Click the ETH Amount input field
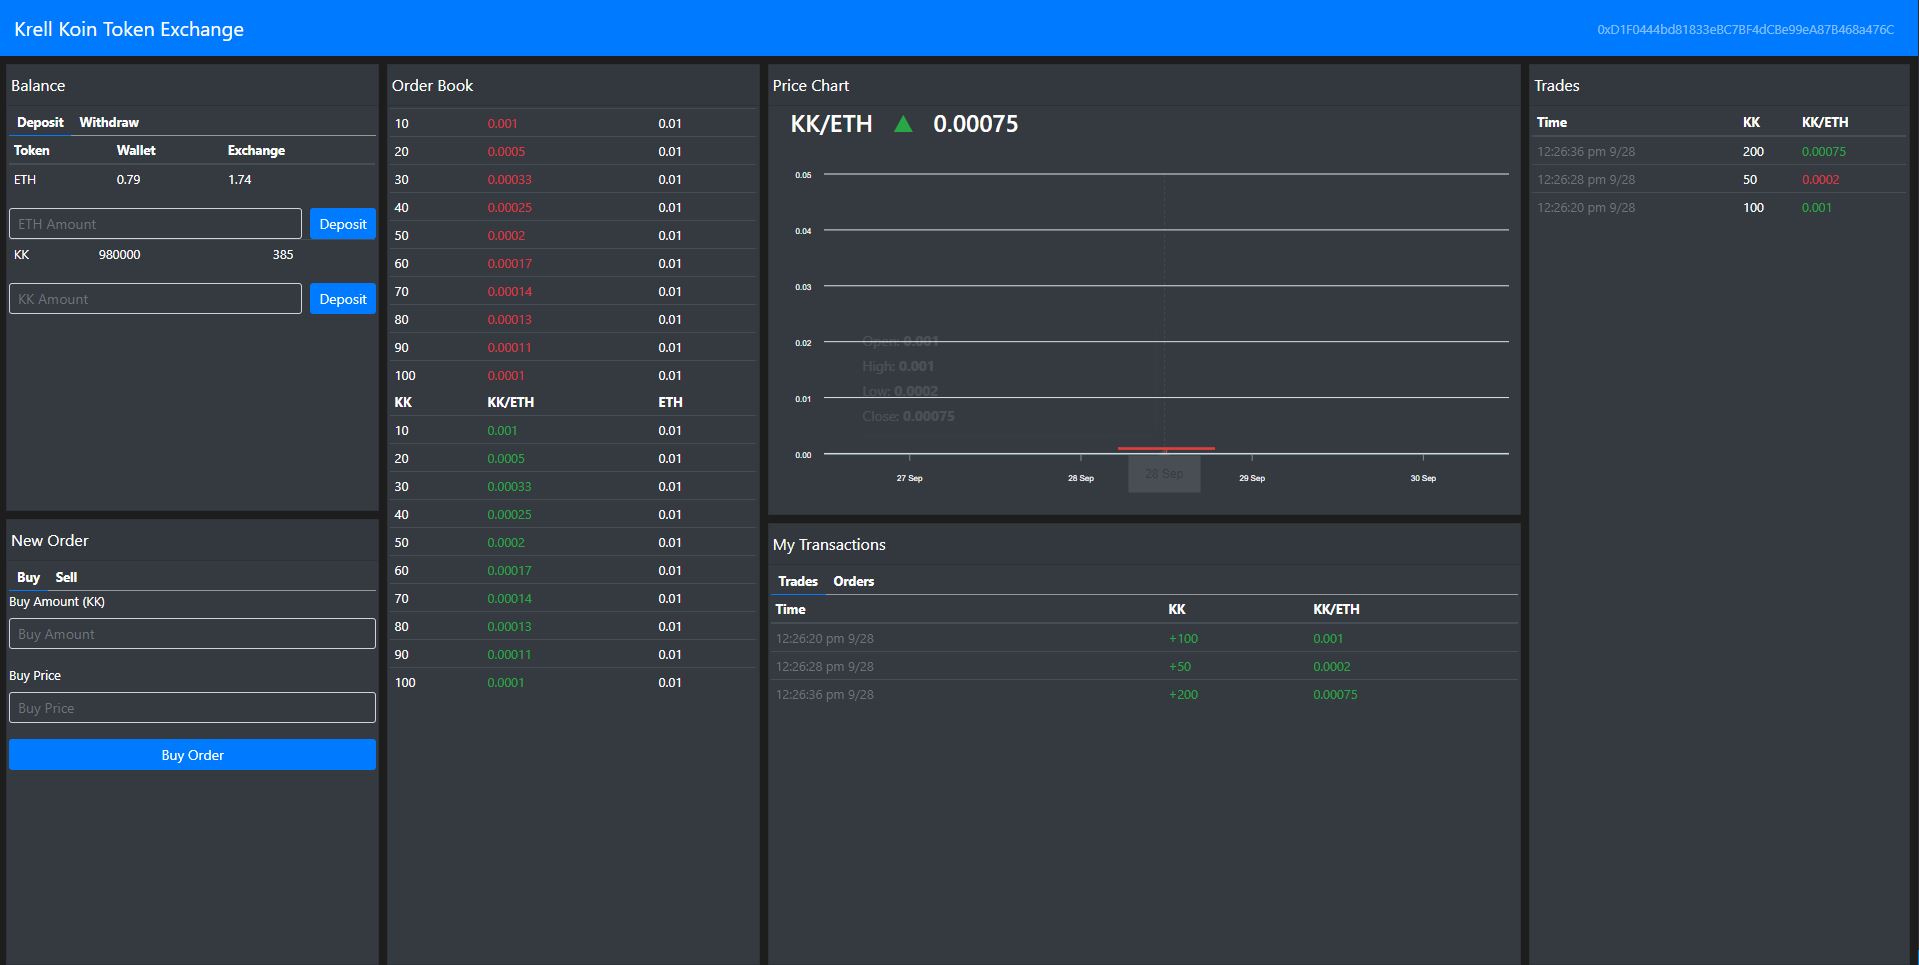The width and height of the screenshot is (1919, 965). [155, 224]
